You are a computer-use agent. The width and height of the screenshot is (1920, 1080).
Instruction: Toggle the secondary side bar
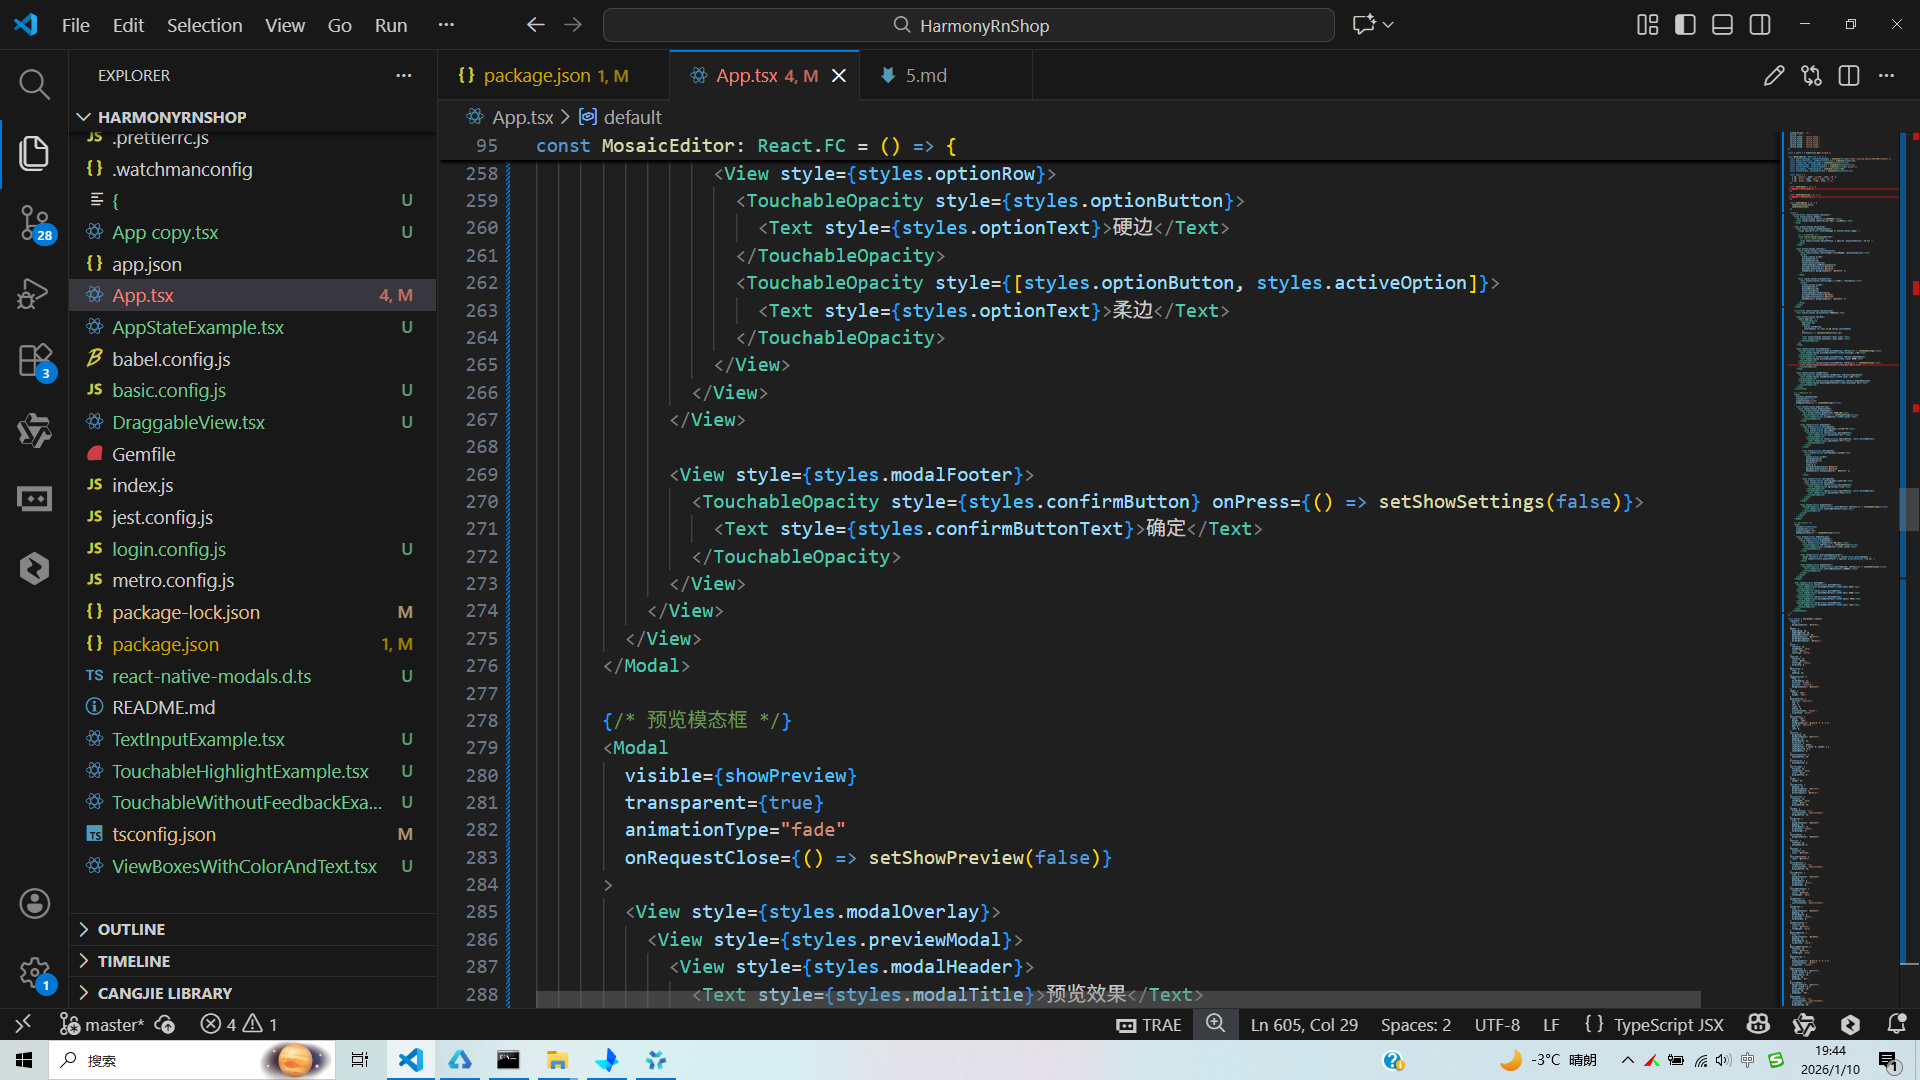tap(1760, 25)
